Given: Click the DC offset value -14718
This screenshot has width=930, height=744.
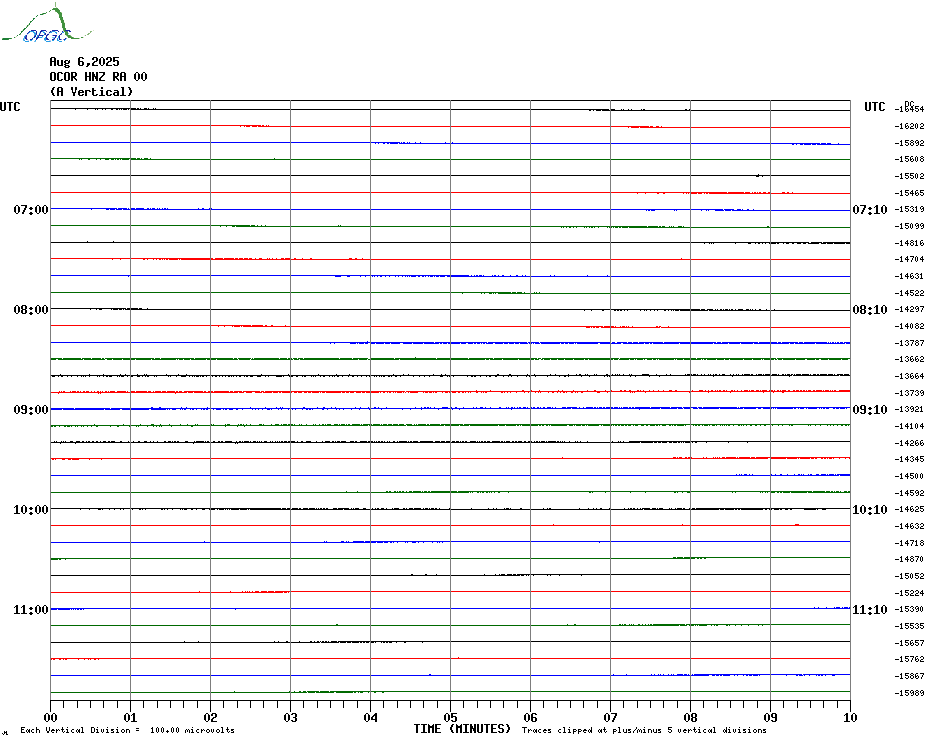Looking at the screenshot, I should 909,543.
